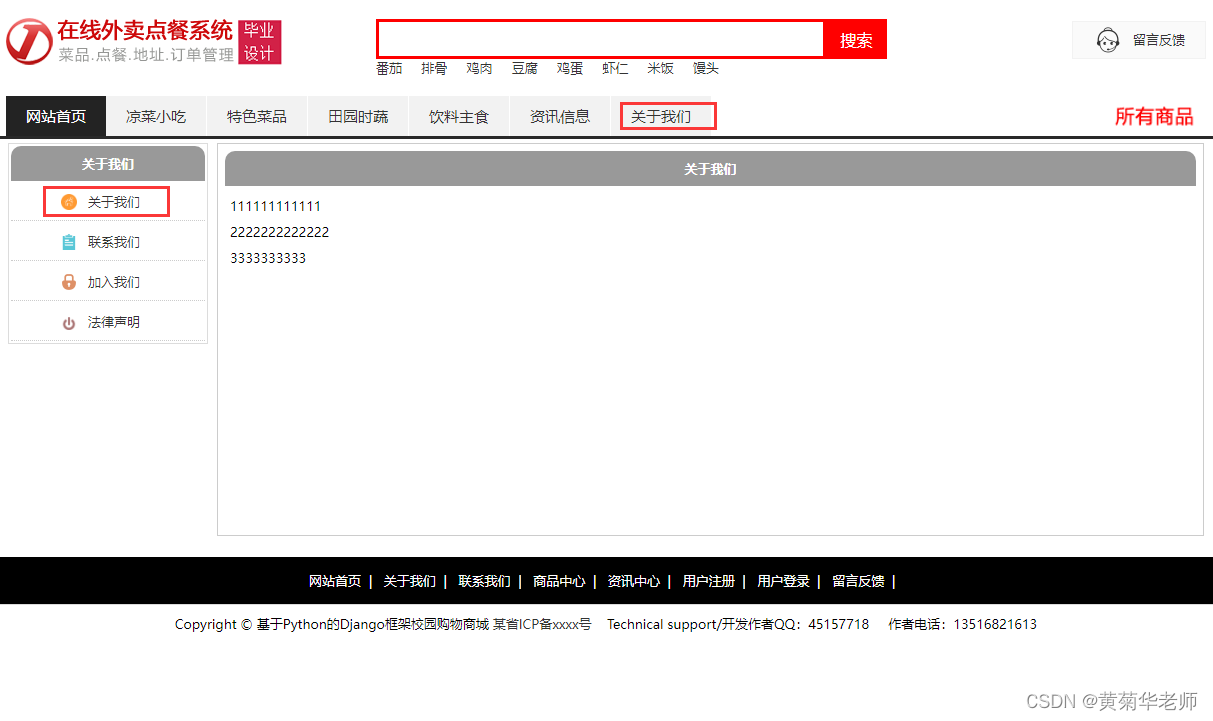Click the power icon beside 法律声明
Image resolution: width=1213 pixels, height=721 pixels.
(x=69, y=323)
